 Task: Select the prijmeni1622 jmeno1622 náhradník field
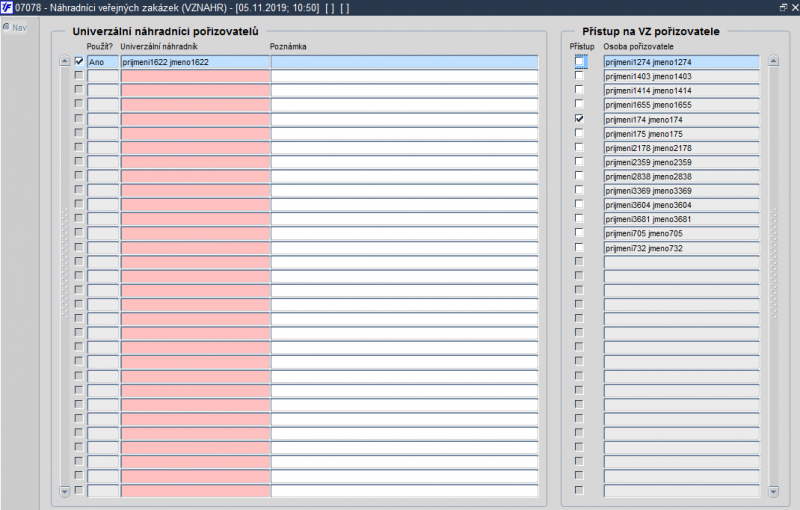pyautogui.click(x=195, y=62)
